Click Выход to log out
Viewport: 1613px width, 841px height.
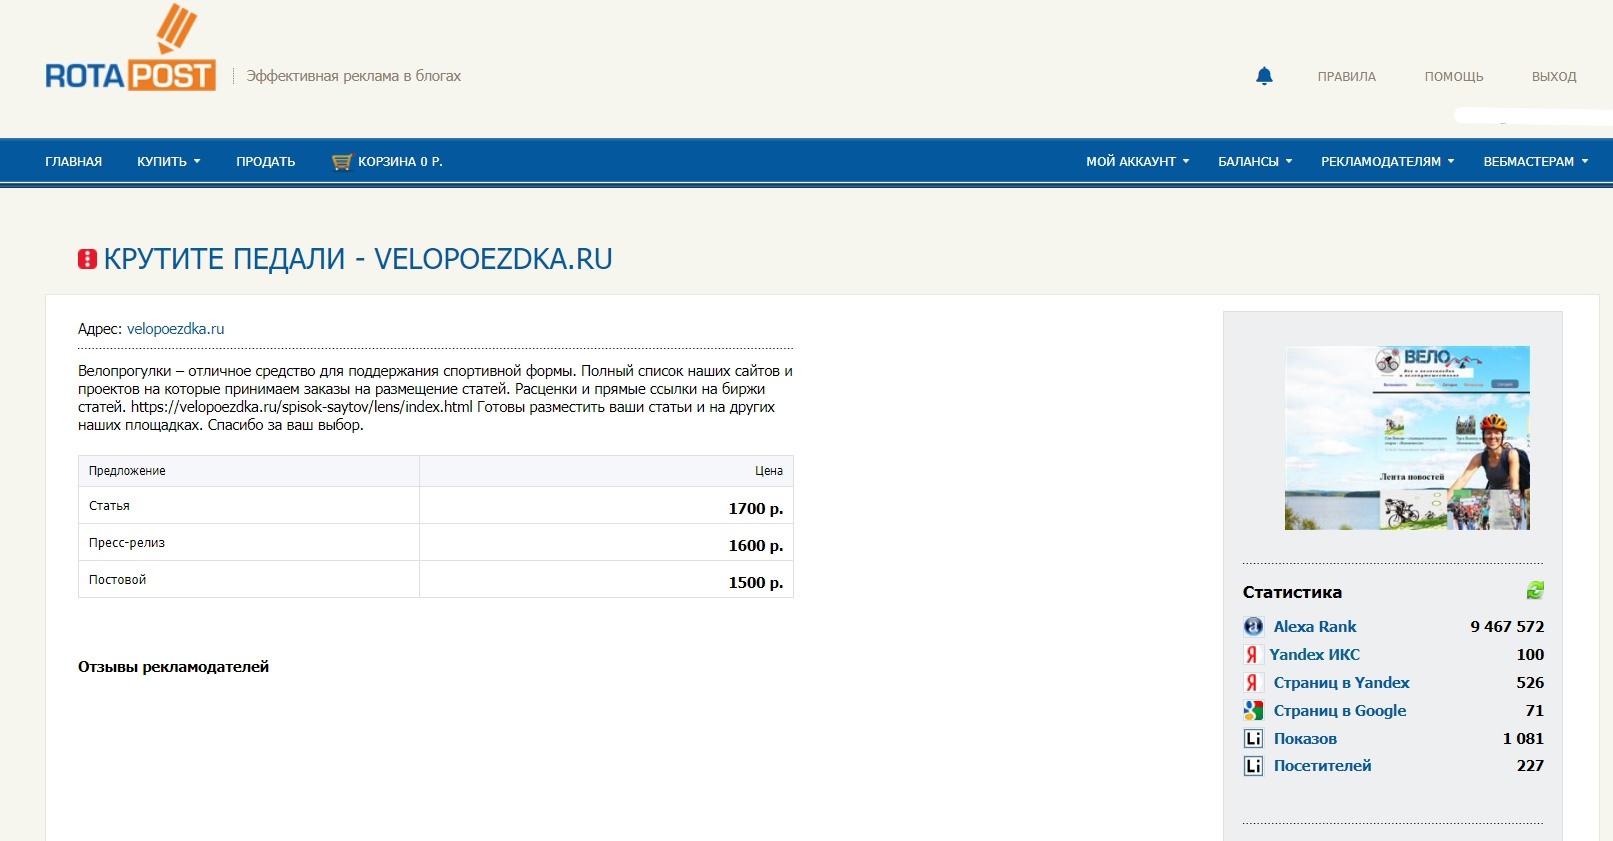tap(1554, 77)
